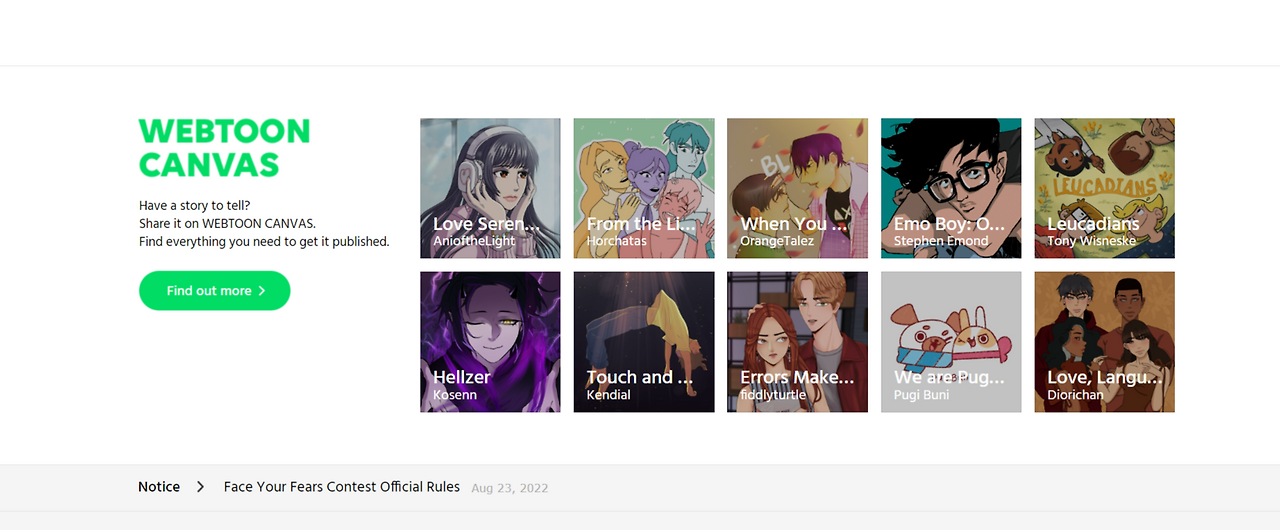Open the Emo Boy comic by Stephen Emond

[x=951, y=188]
